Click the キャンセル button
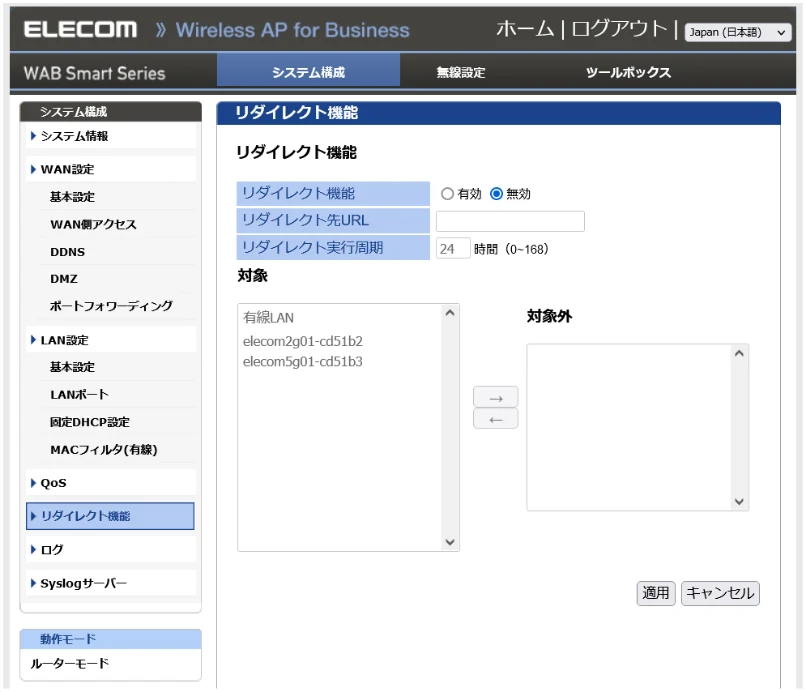806x692 pixels. point(720,593)
